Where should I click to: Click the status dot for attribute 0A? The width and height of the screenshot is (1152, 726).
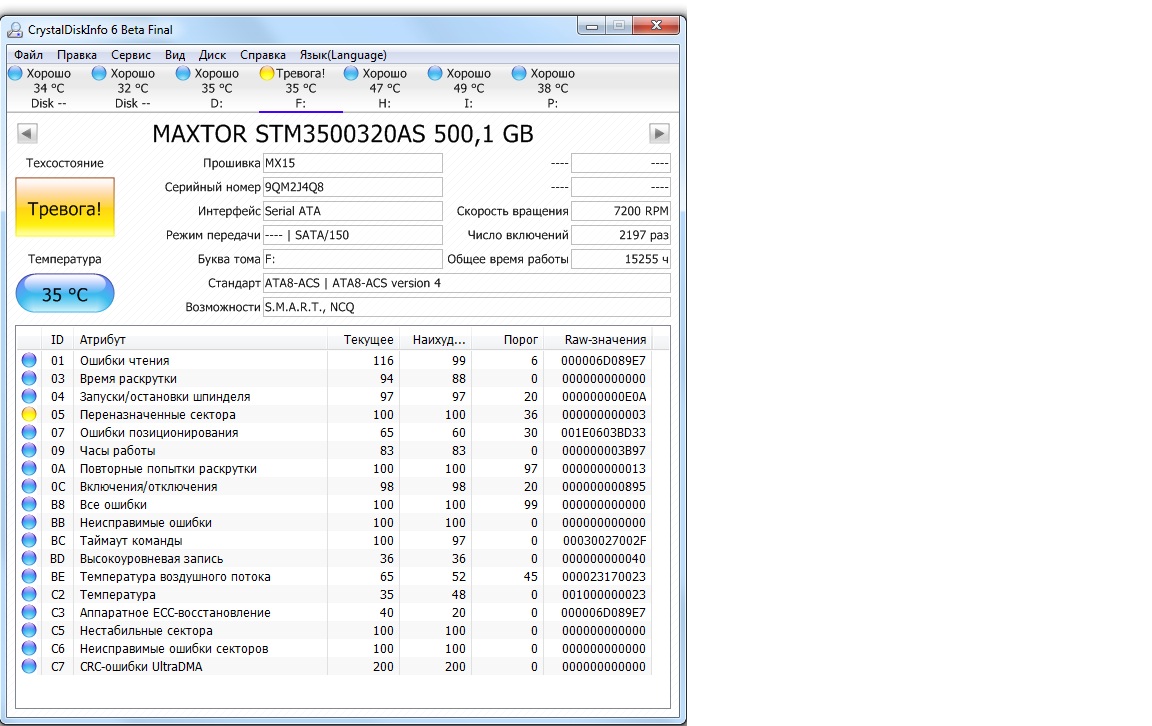click(x=29, y=468)
